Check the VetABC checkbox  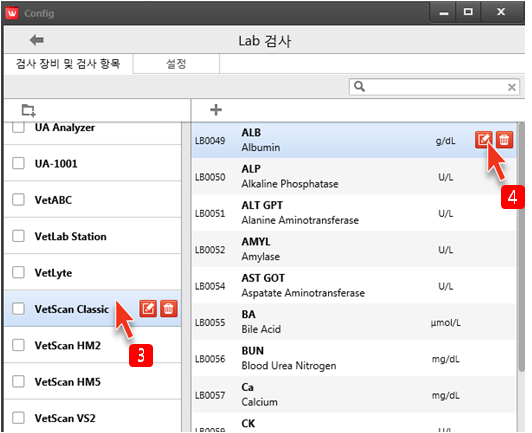[18, 200]
